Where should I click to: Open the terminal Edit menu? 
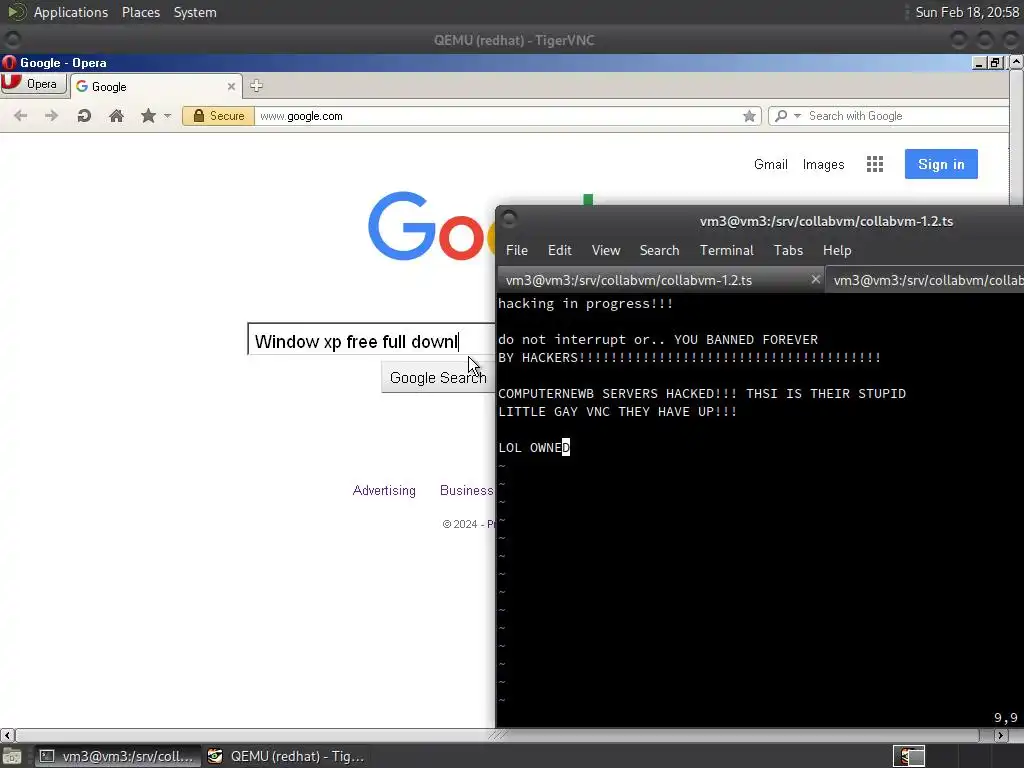coord(559,250)
